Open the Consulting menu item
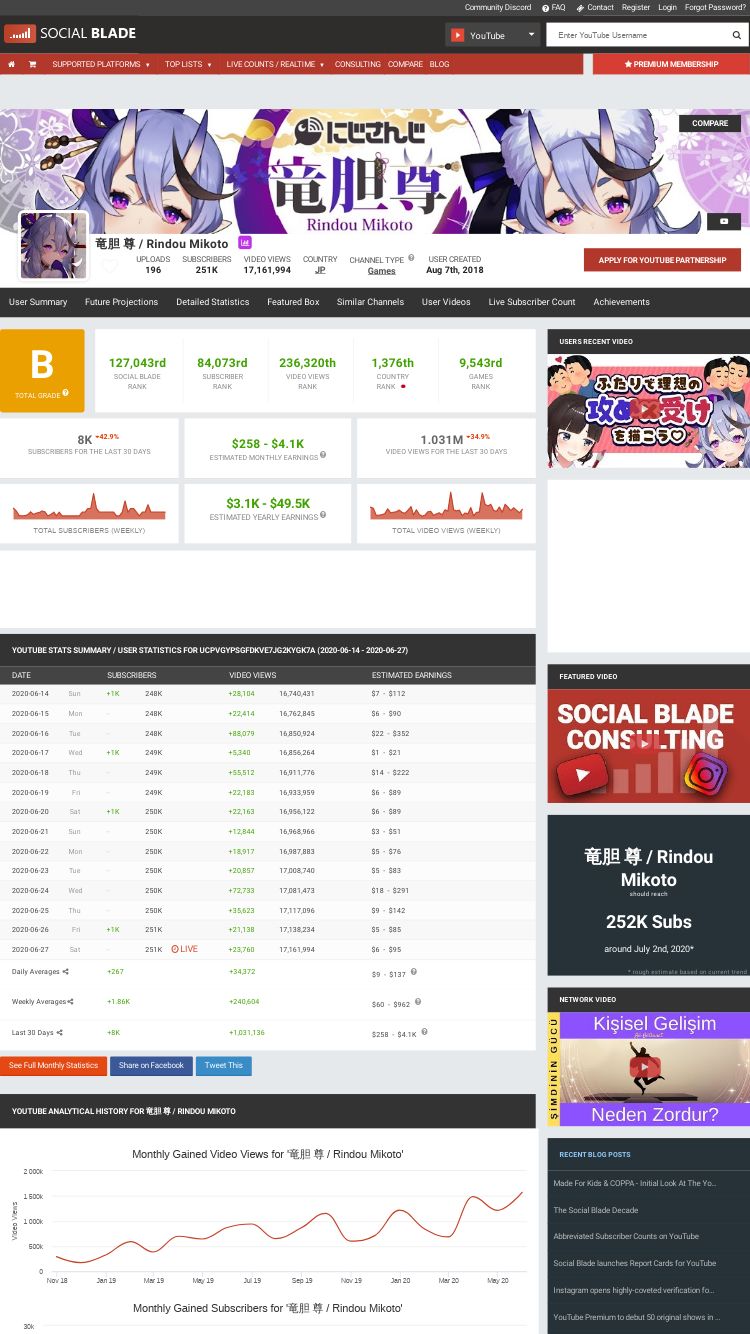The height and width of the screenshot is (1334, 750). click(x=358, y=64)
